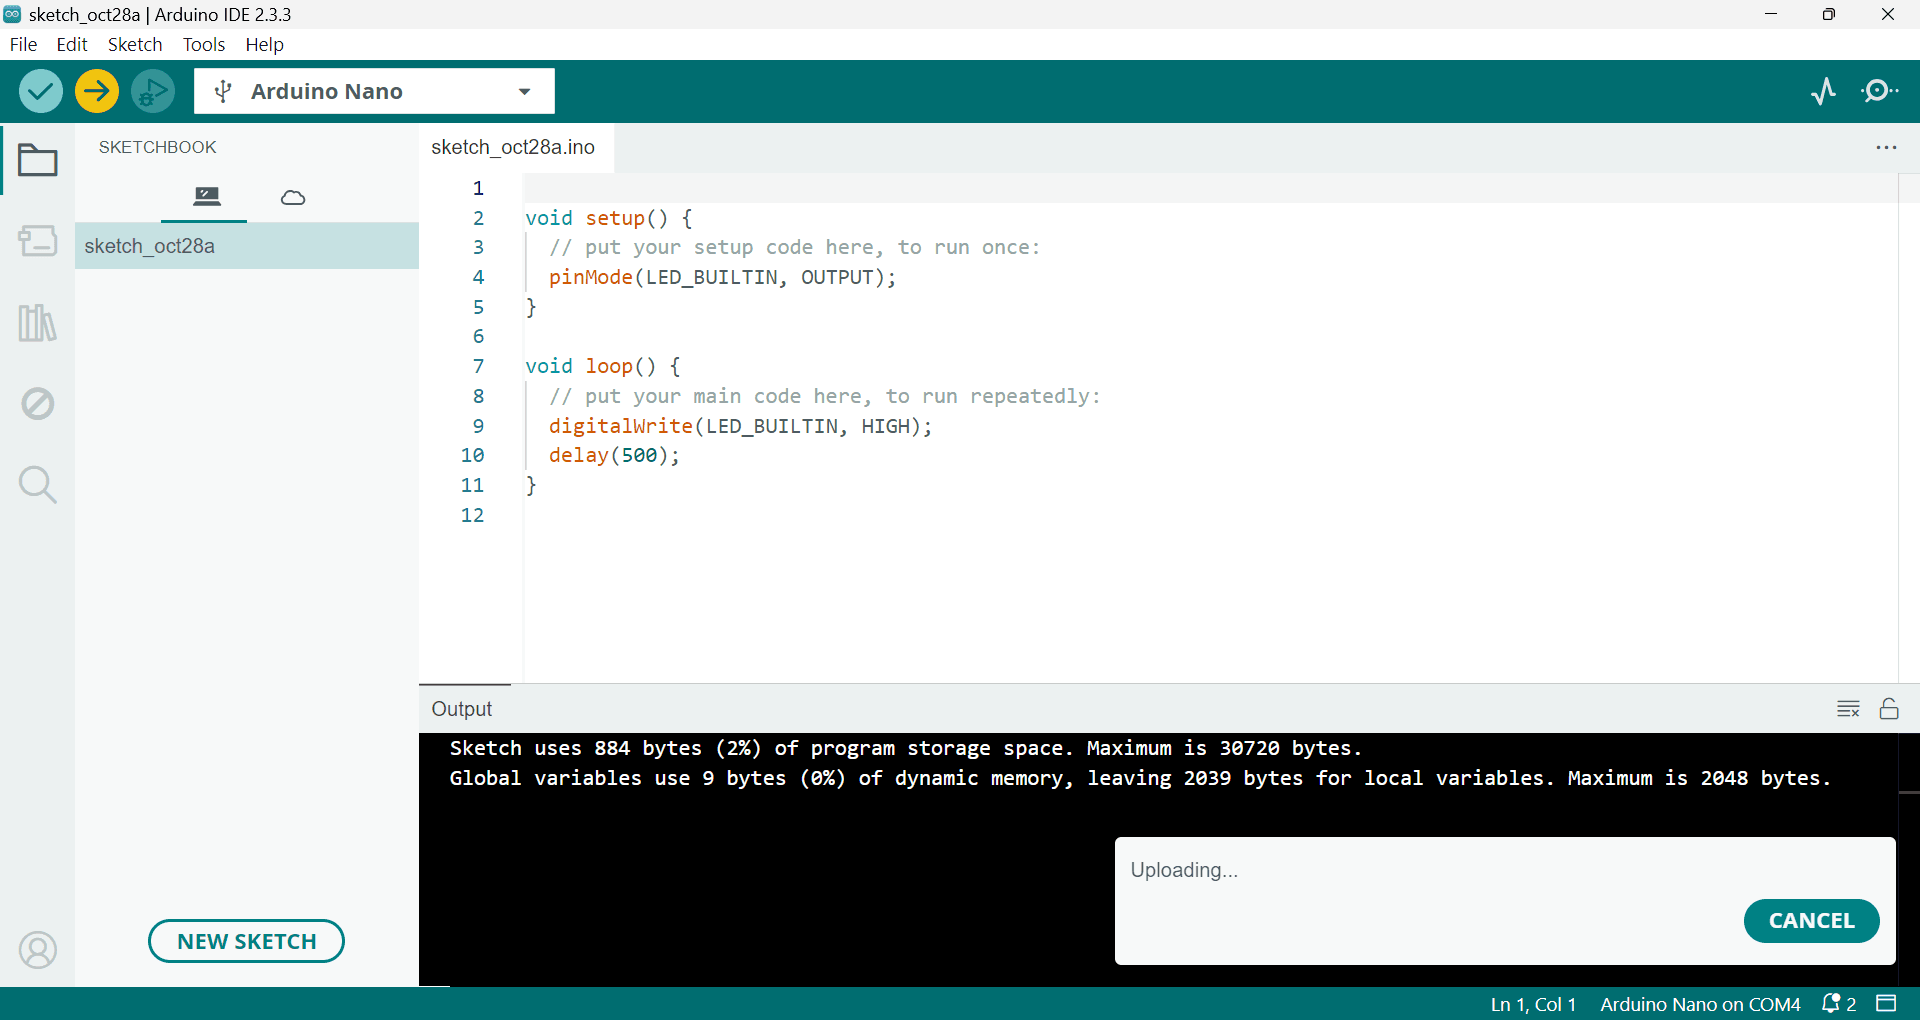The height and width of the screenshot is (1020, 1920).
Task: Open the editor tab three-dots menu
Action: (1886, 148)
